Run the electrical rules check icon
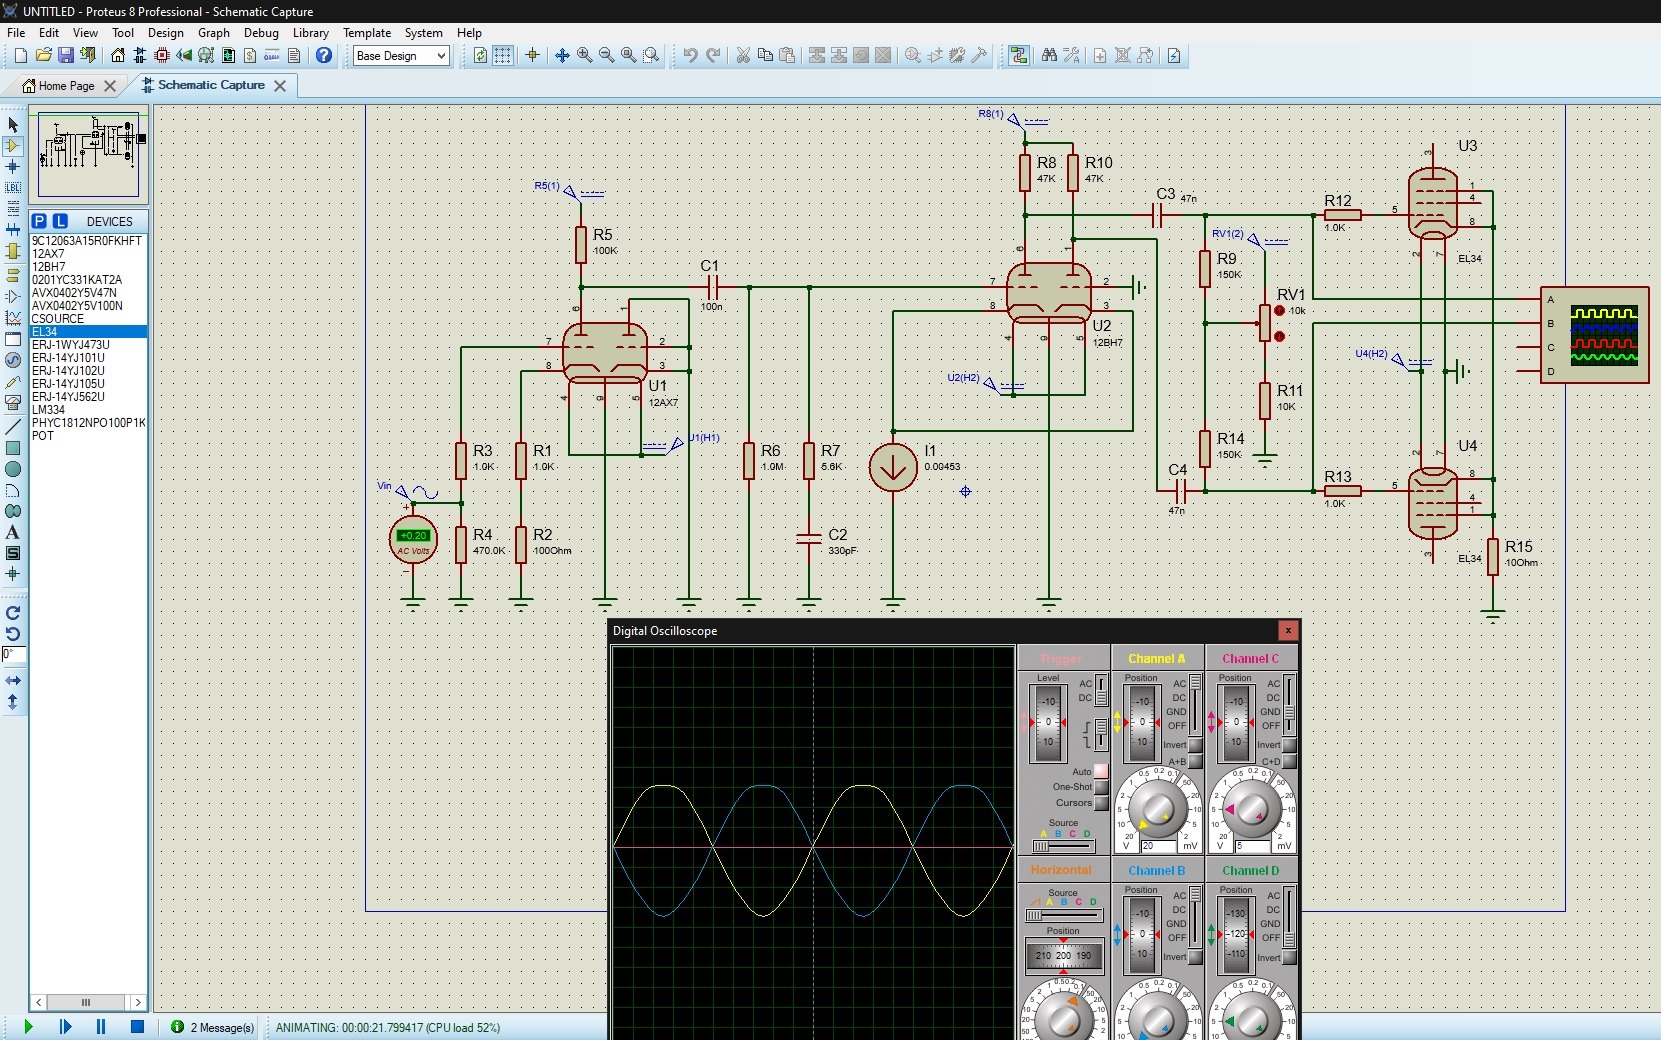 coord(1174,56)
